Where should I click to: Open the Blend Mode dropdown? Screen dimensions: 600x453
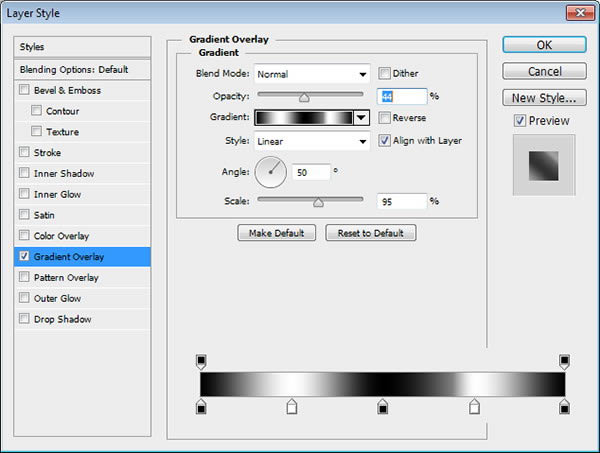click(x=312, y=74)
